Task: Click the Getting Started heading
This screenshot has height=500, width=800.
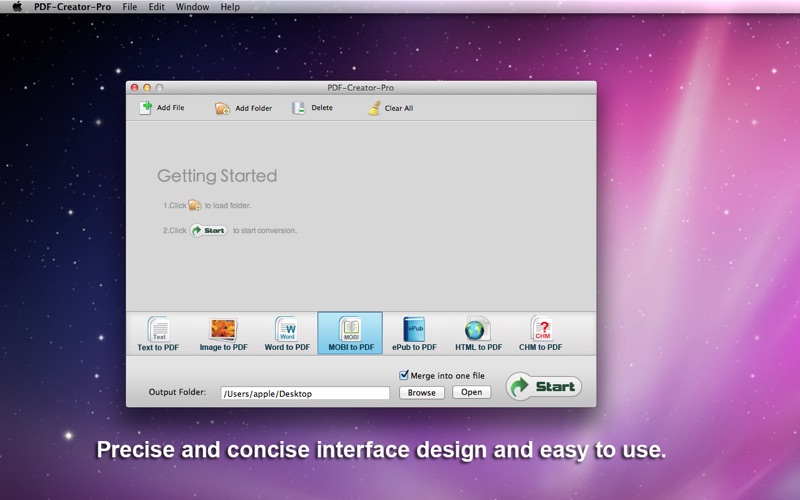Action: 217,176
